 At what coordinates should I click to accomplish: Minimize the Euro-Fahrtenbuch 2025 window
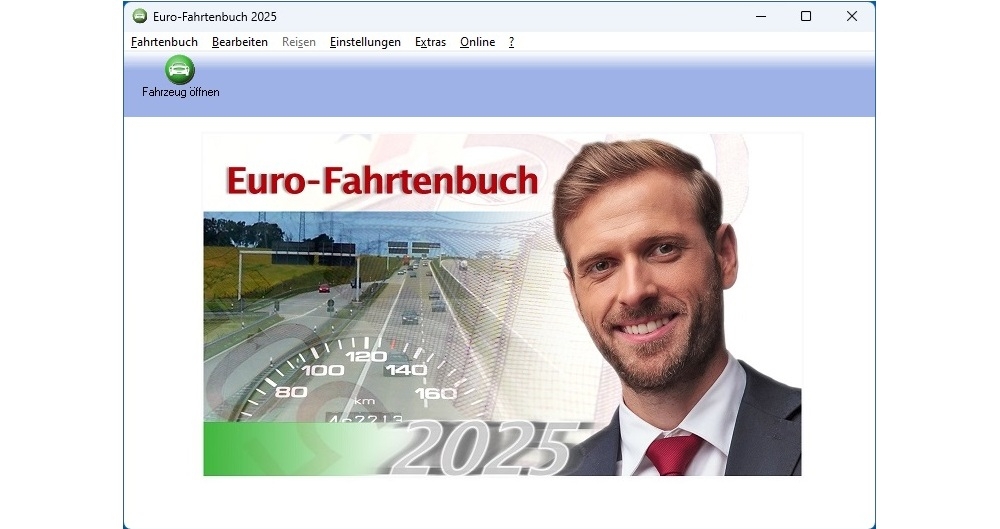761,17
